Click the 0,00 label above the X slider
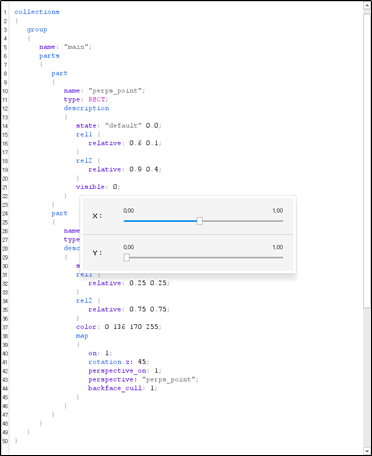This screenshot has width=372, height=456. 129,211
